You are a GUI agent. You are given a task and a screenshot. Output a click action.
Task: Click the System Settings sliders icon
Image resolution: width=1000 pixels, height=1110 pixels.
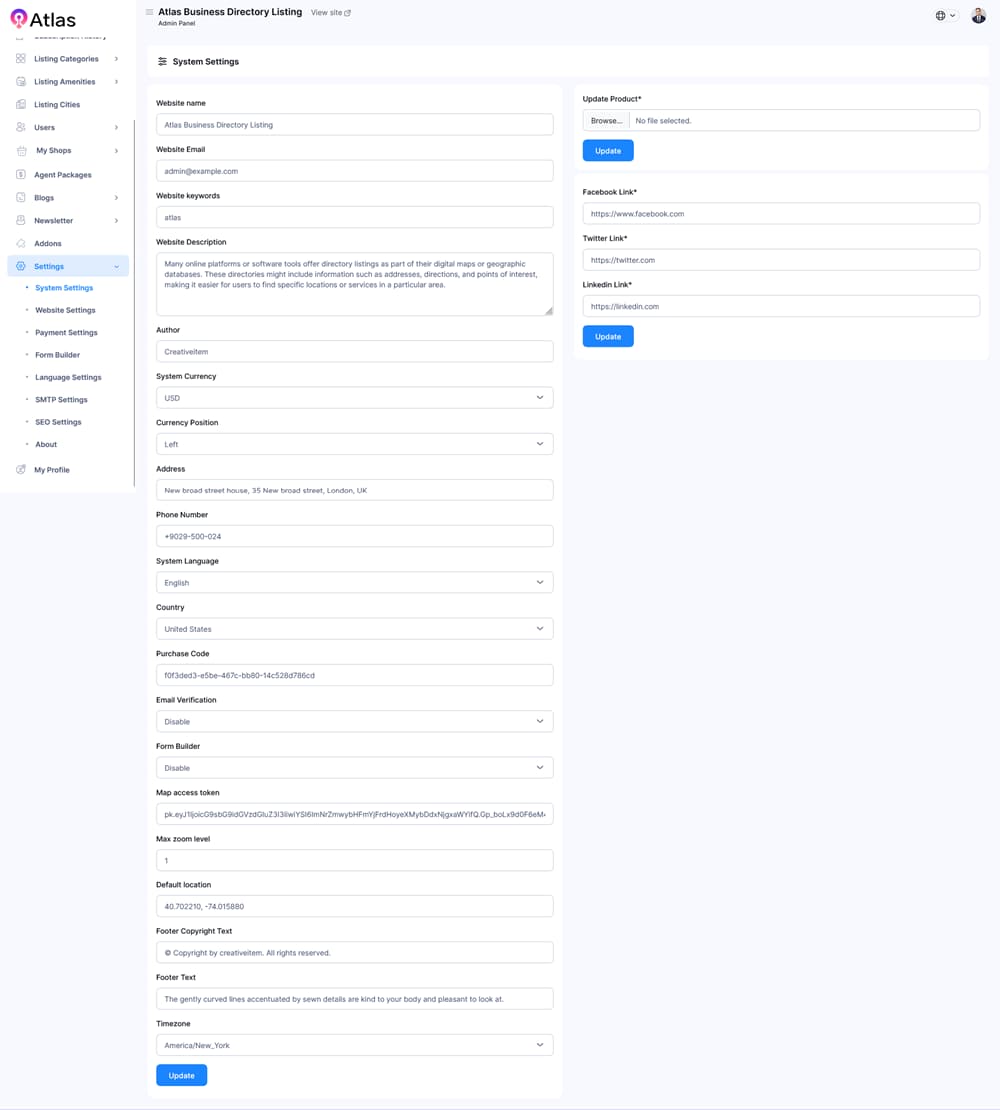[162, 62]
